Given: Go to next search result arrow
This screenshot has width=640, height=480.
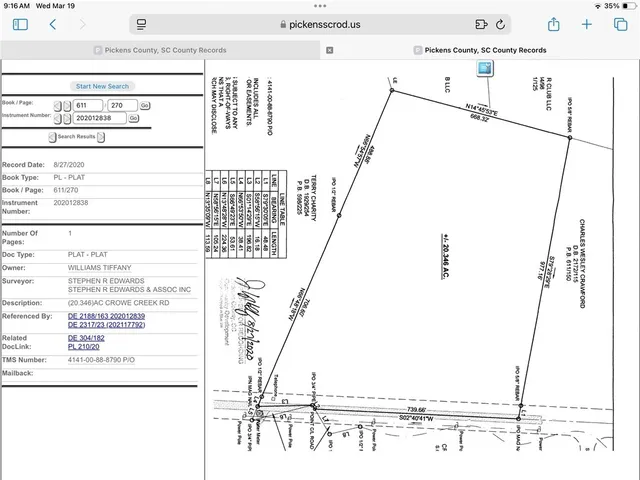Looking at the screenshot, I should coord(100,136).
